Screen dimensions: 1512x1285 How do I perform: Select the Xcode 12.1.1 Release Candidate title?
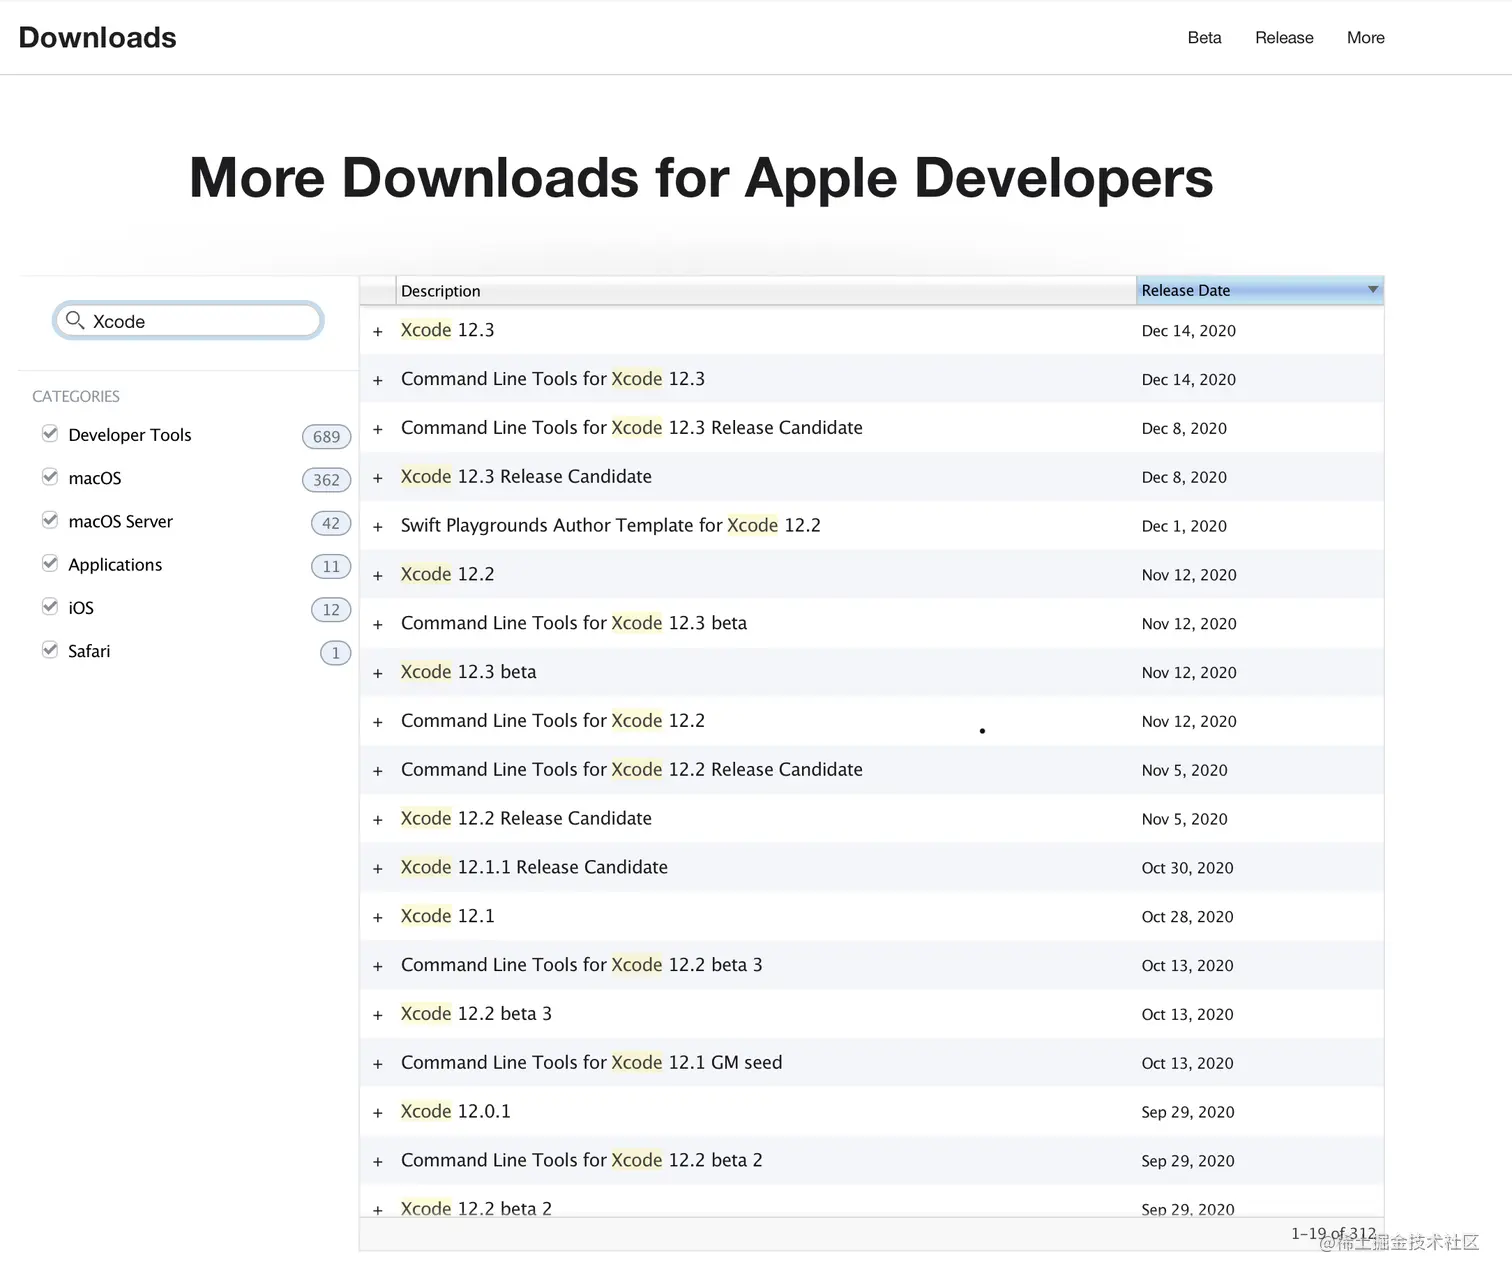click(x=534, y=867)
